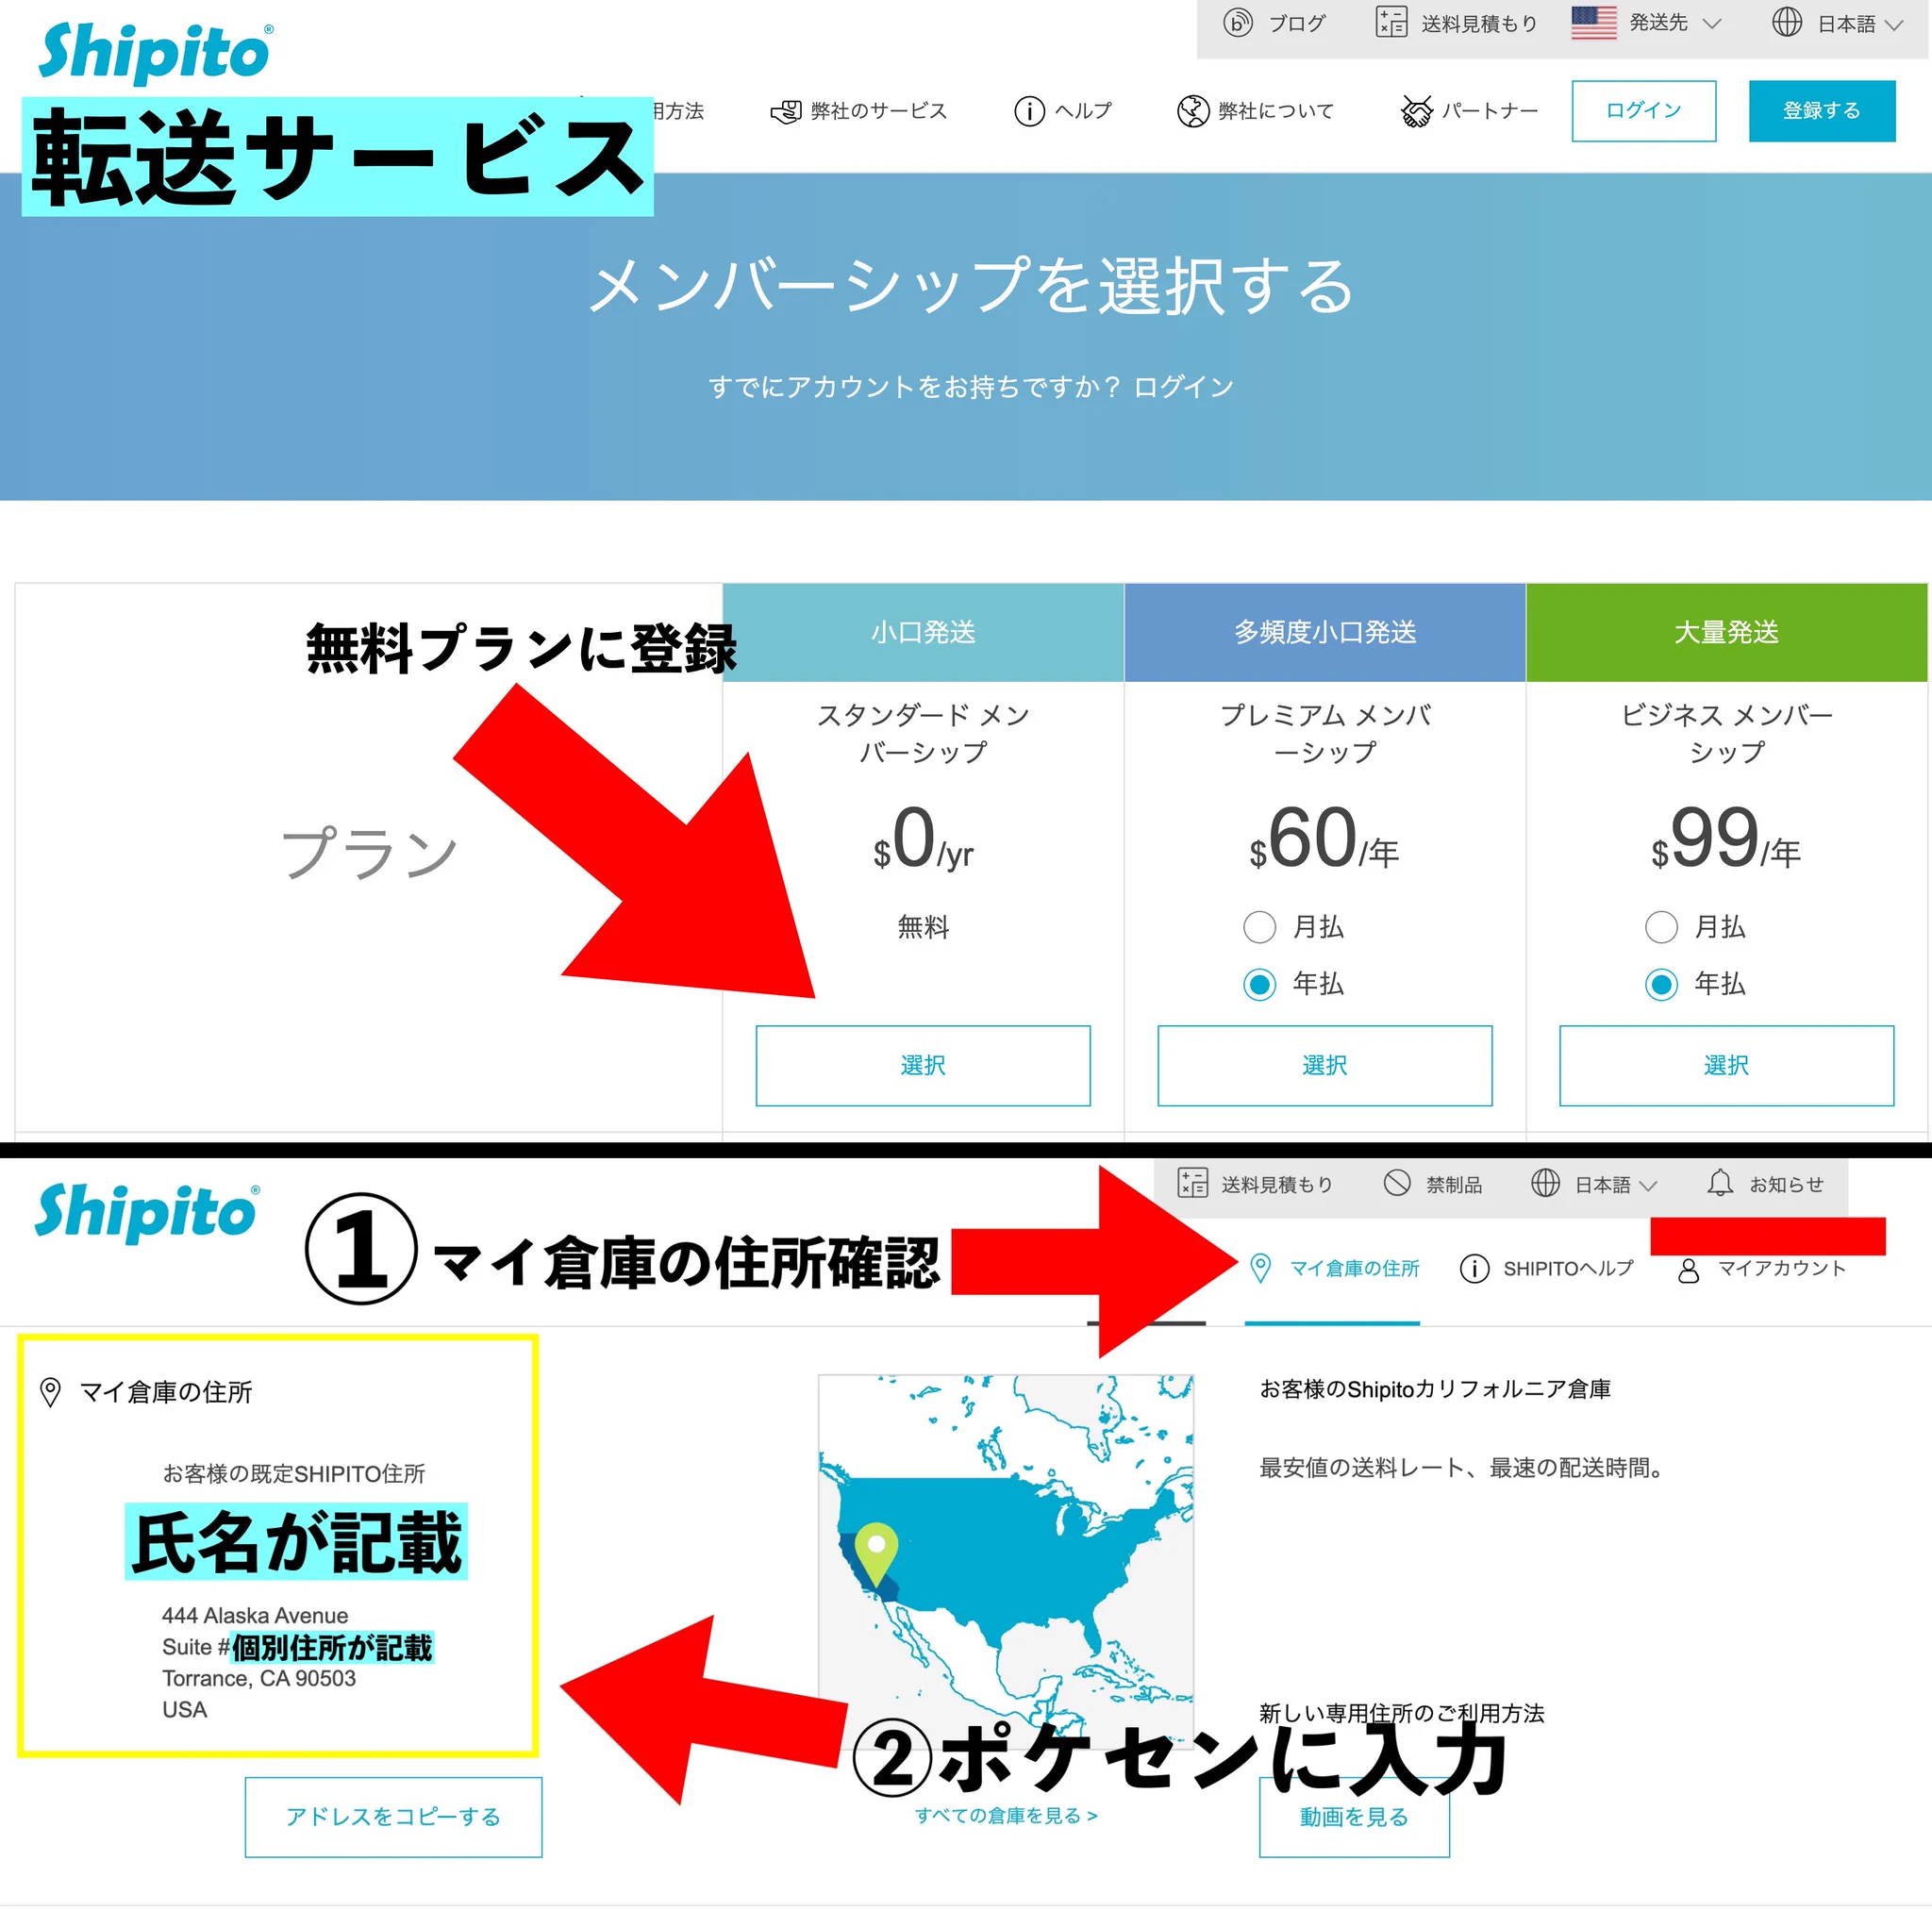1932x1910 pixels.
Task: Select 月払 for ビジネス メンバーシップ
Action: coord(1661,927)
